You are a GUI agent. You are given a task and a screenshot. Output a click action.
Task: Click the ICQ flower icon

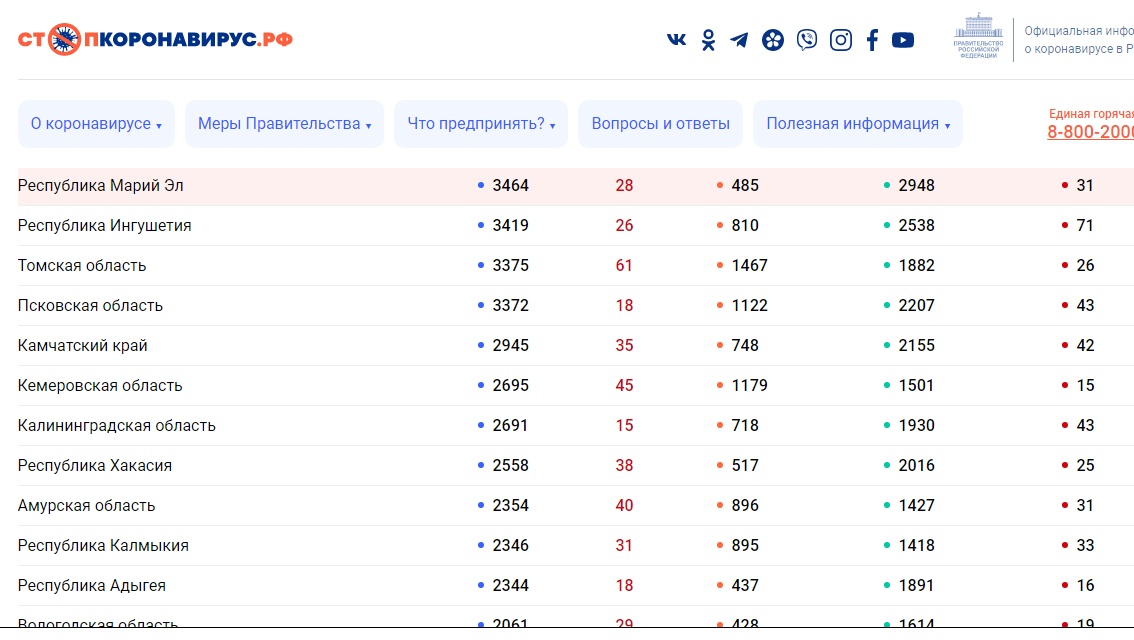pyautogui.click(x=772, y=40)
